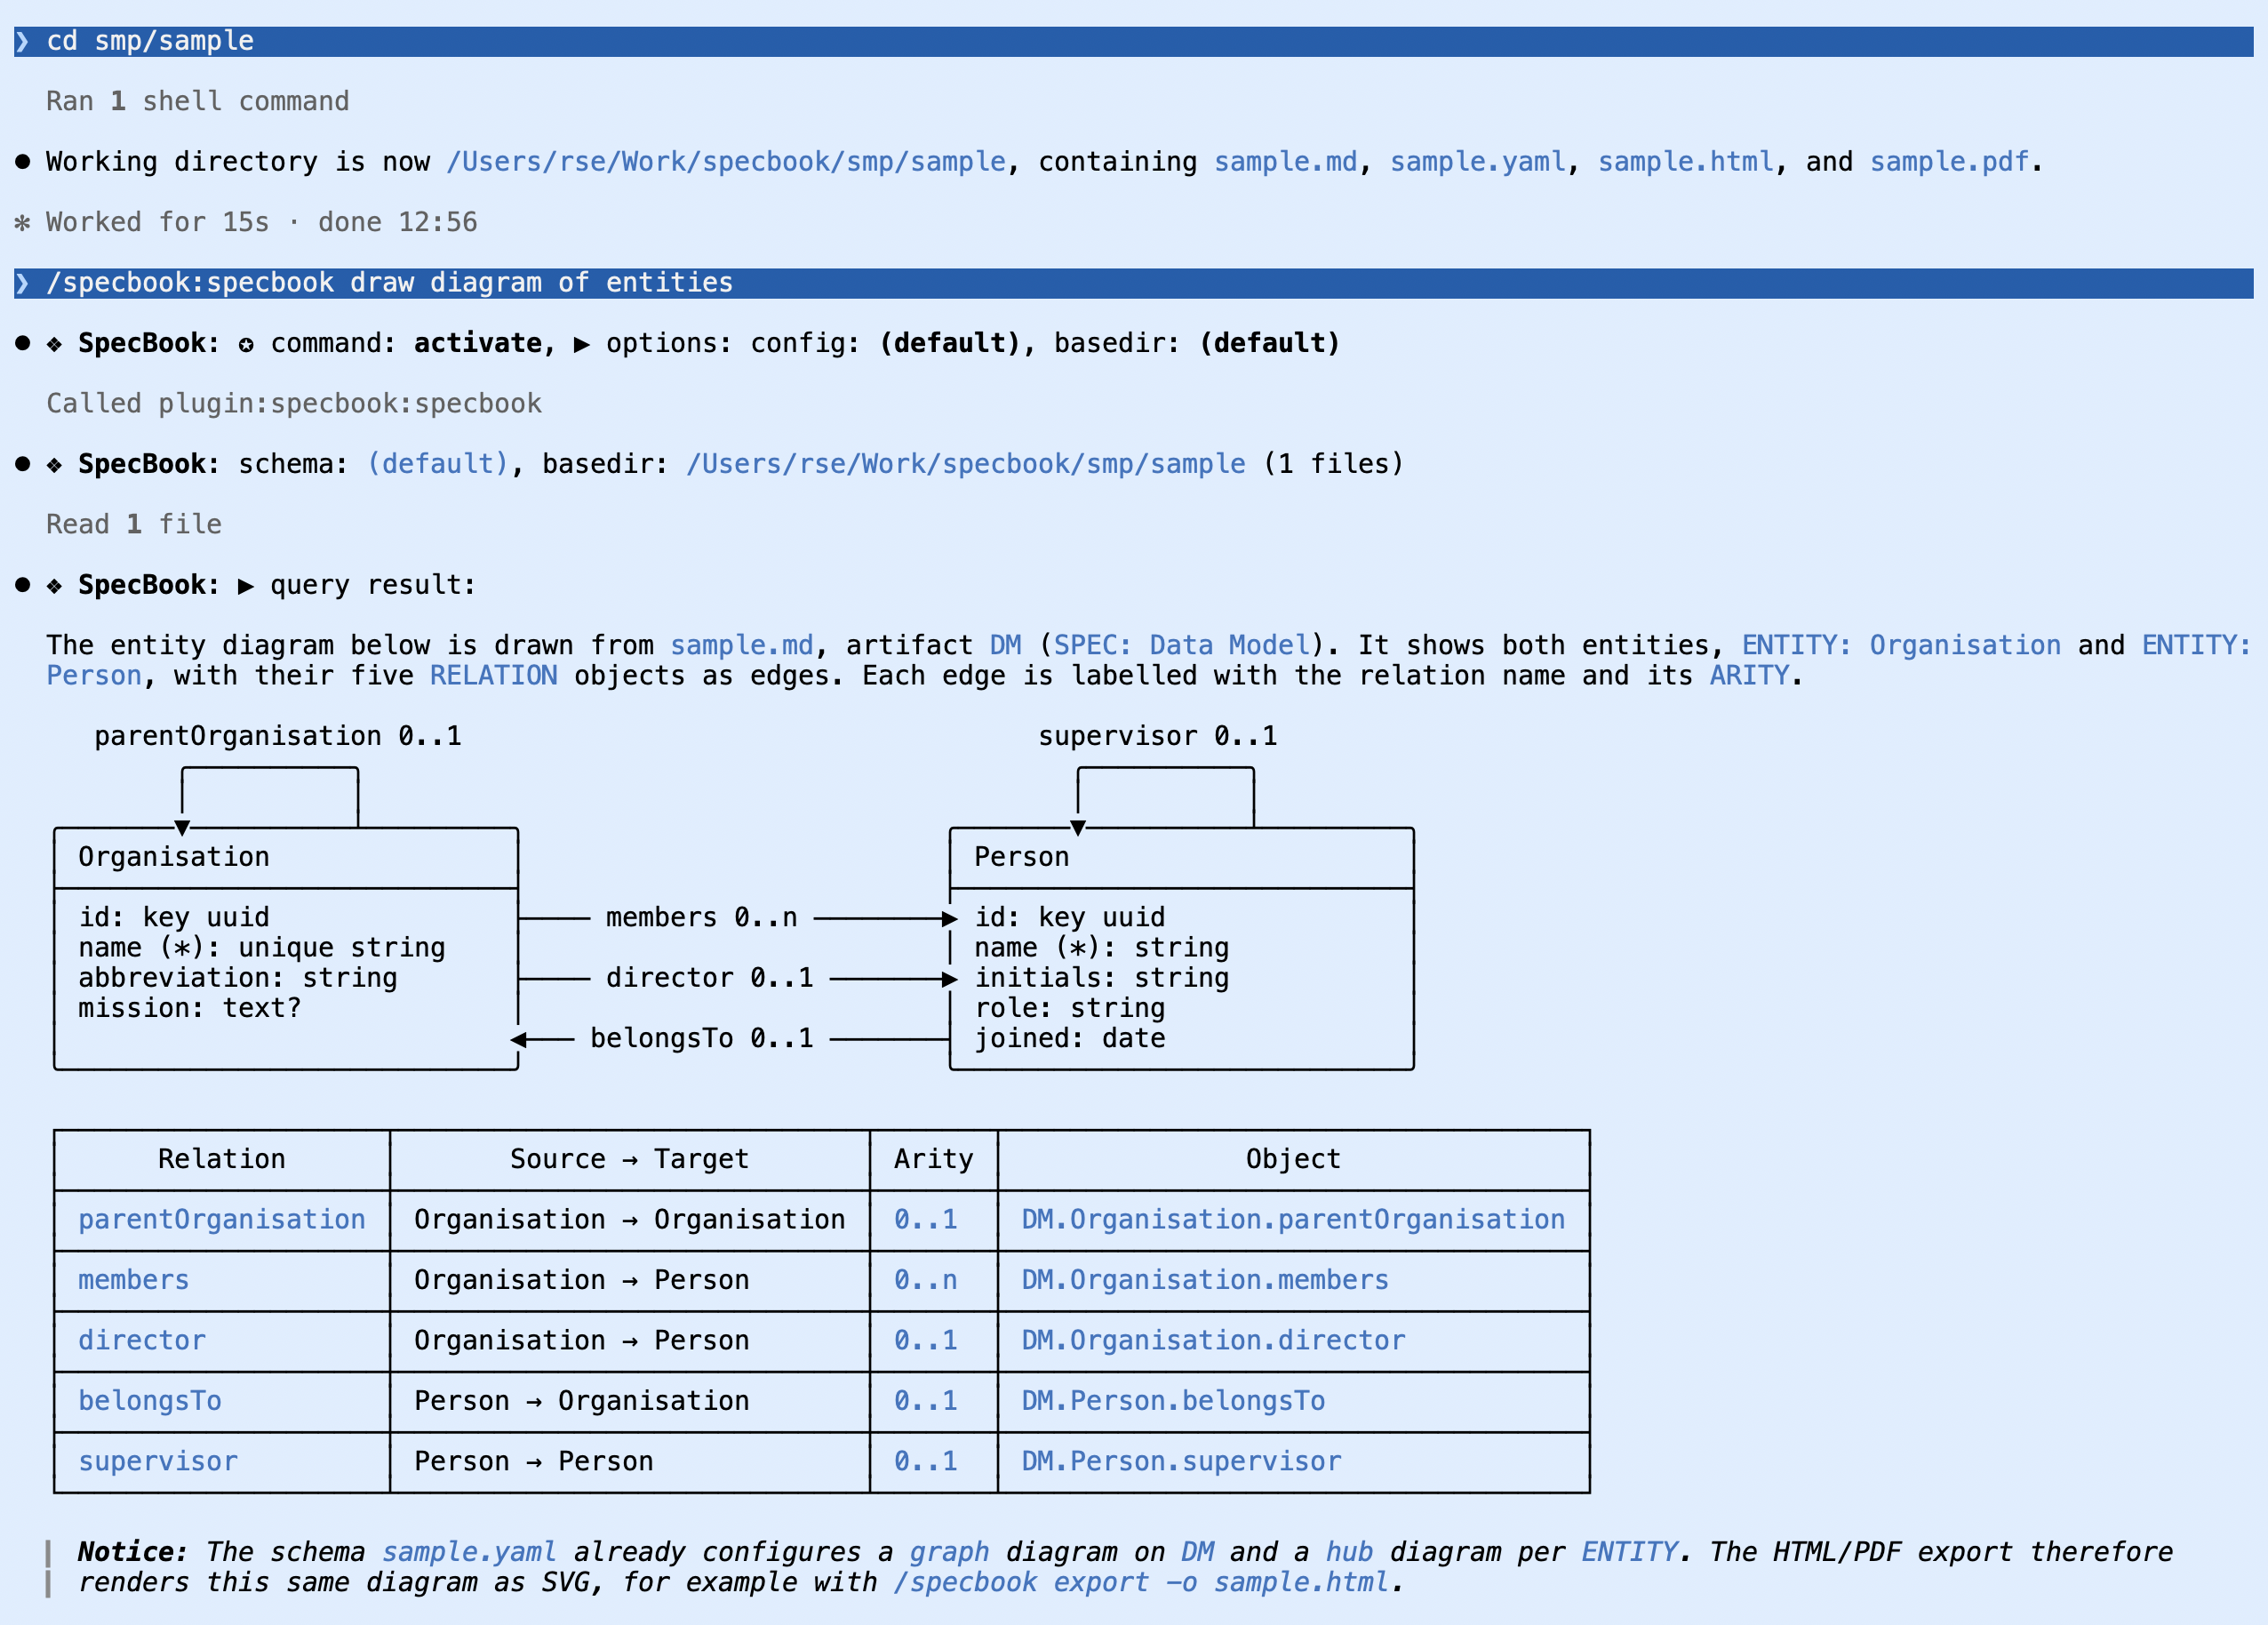Click the 'hub' link in the Notice
Image resolution: width=2268 pixels, height=1625 pixels.
1349,1552
